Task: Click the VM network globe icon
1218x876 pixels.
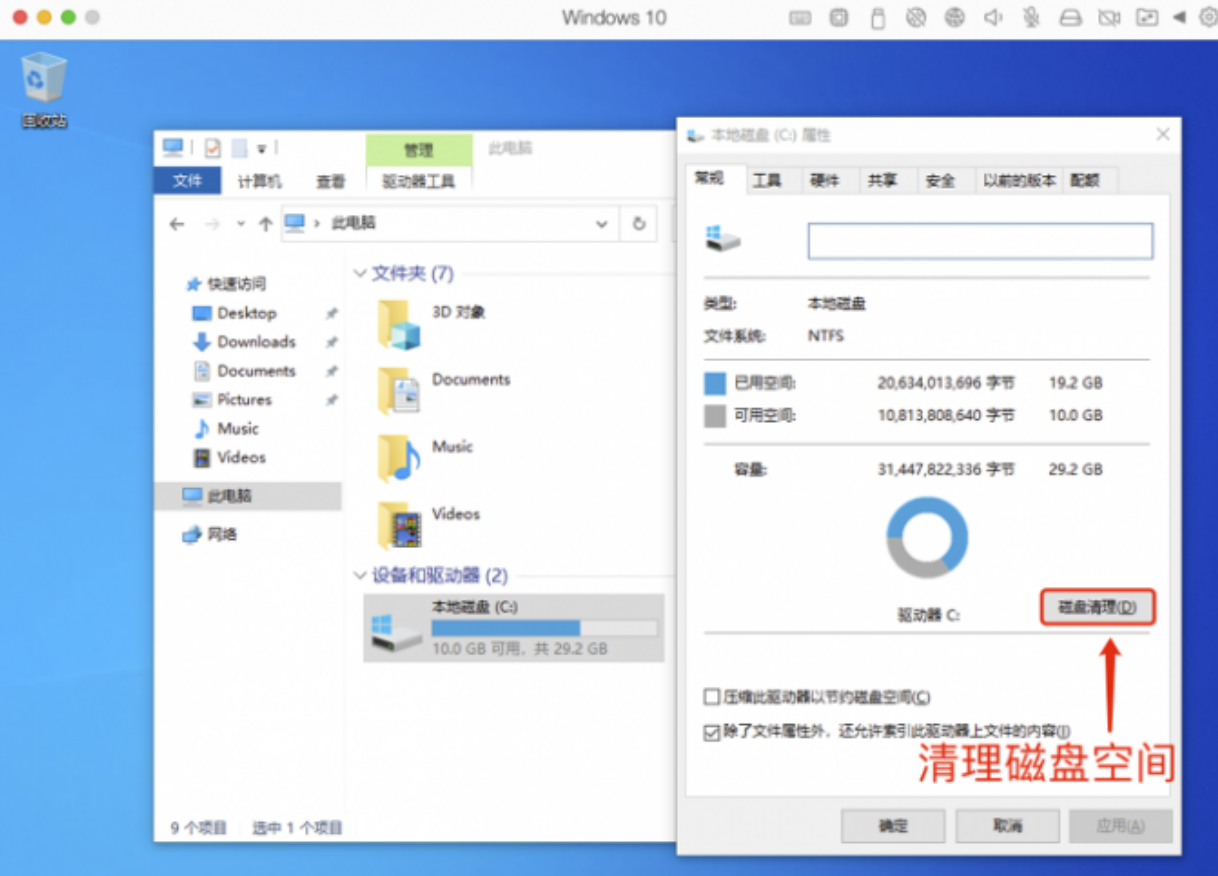Action: click(x=954, y=17)
